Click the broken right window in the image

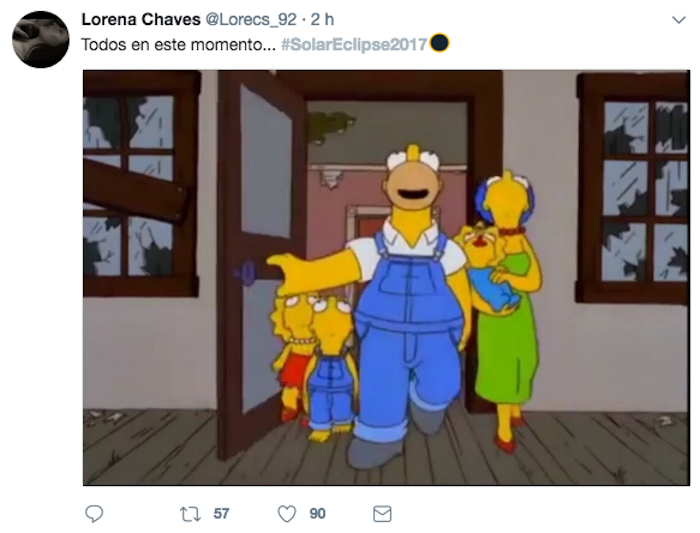(633, 187)
